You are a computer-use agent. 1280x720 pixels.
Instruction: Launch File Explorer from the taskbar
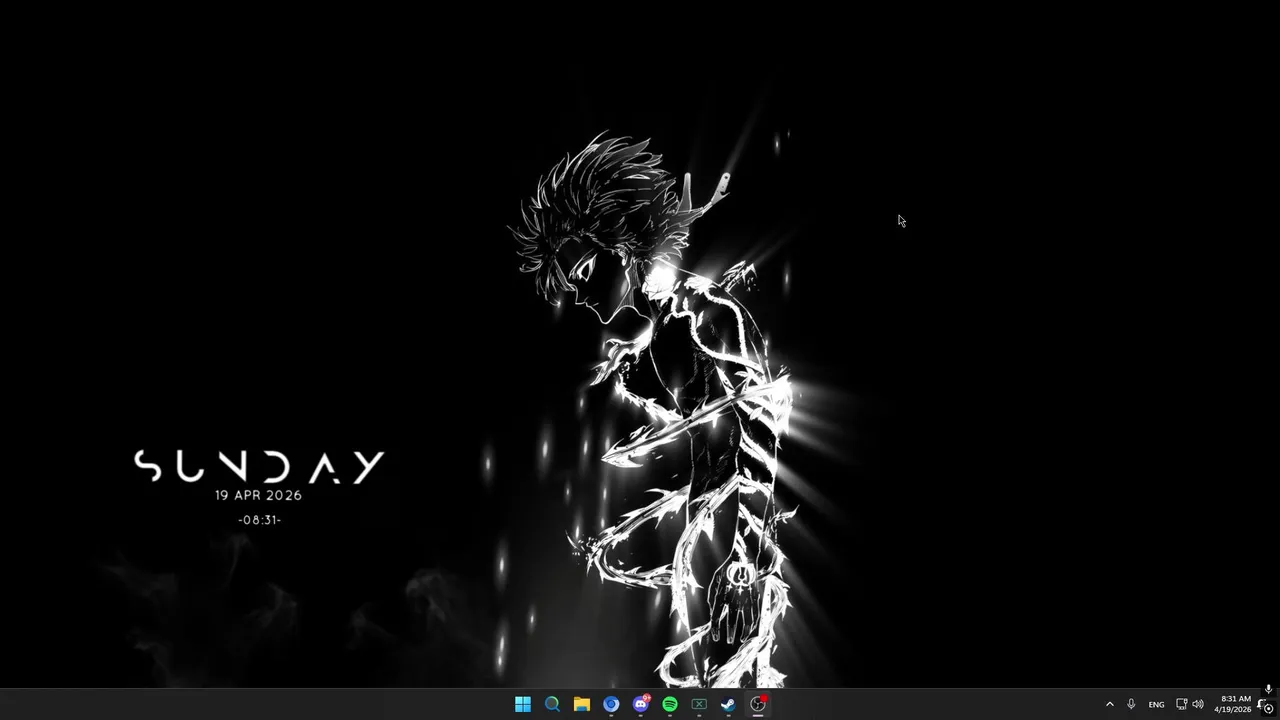pyautogui.click(x=581, y=704)
